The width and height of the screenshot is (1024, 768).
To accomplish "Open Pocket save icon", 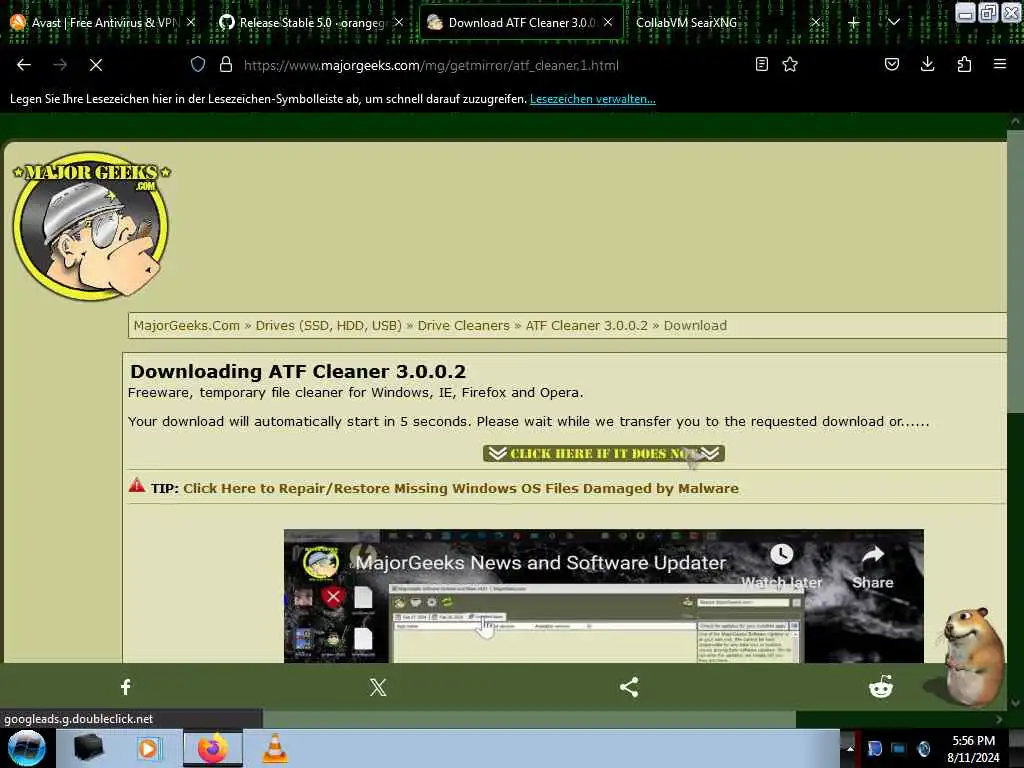I will point(891,64).
